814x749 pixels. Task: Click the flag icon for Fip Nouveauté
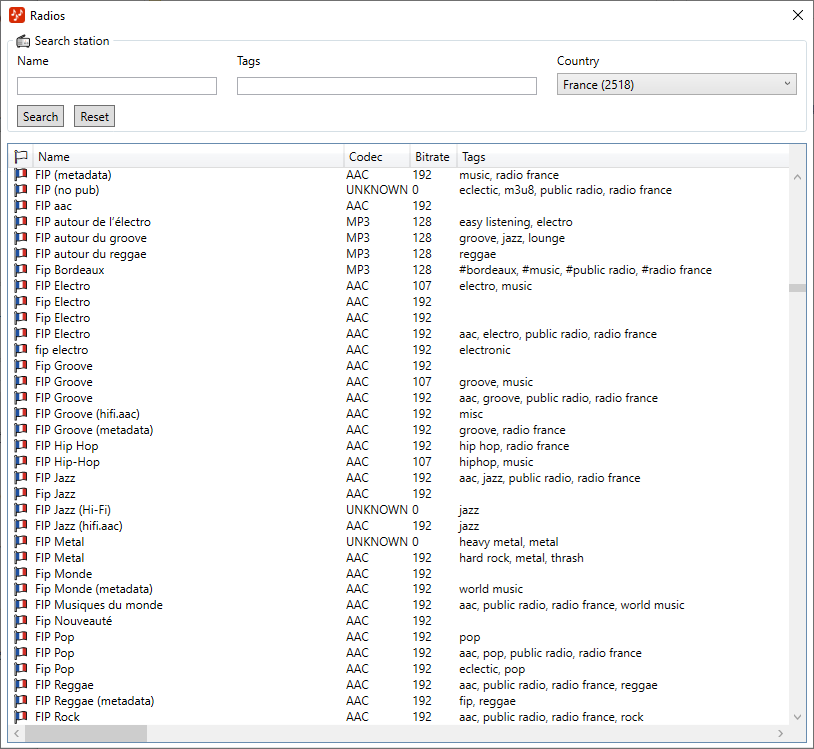(21, 621)
